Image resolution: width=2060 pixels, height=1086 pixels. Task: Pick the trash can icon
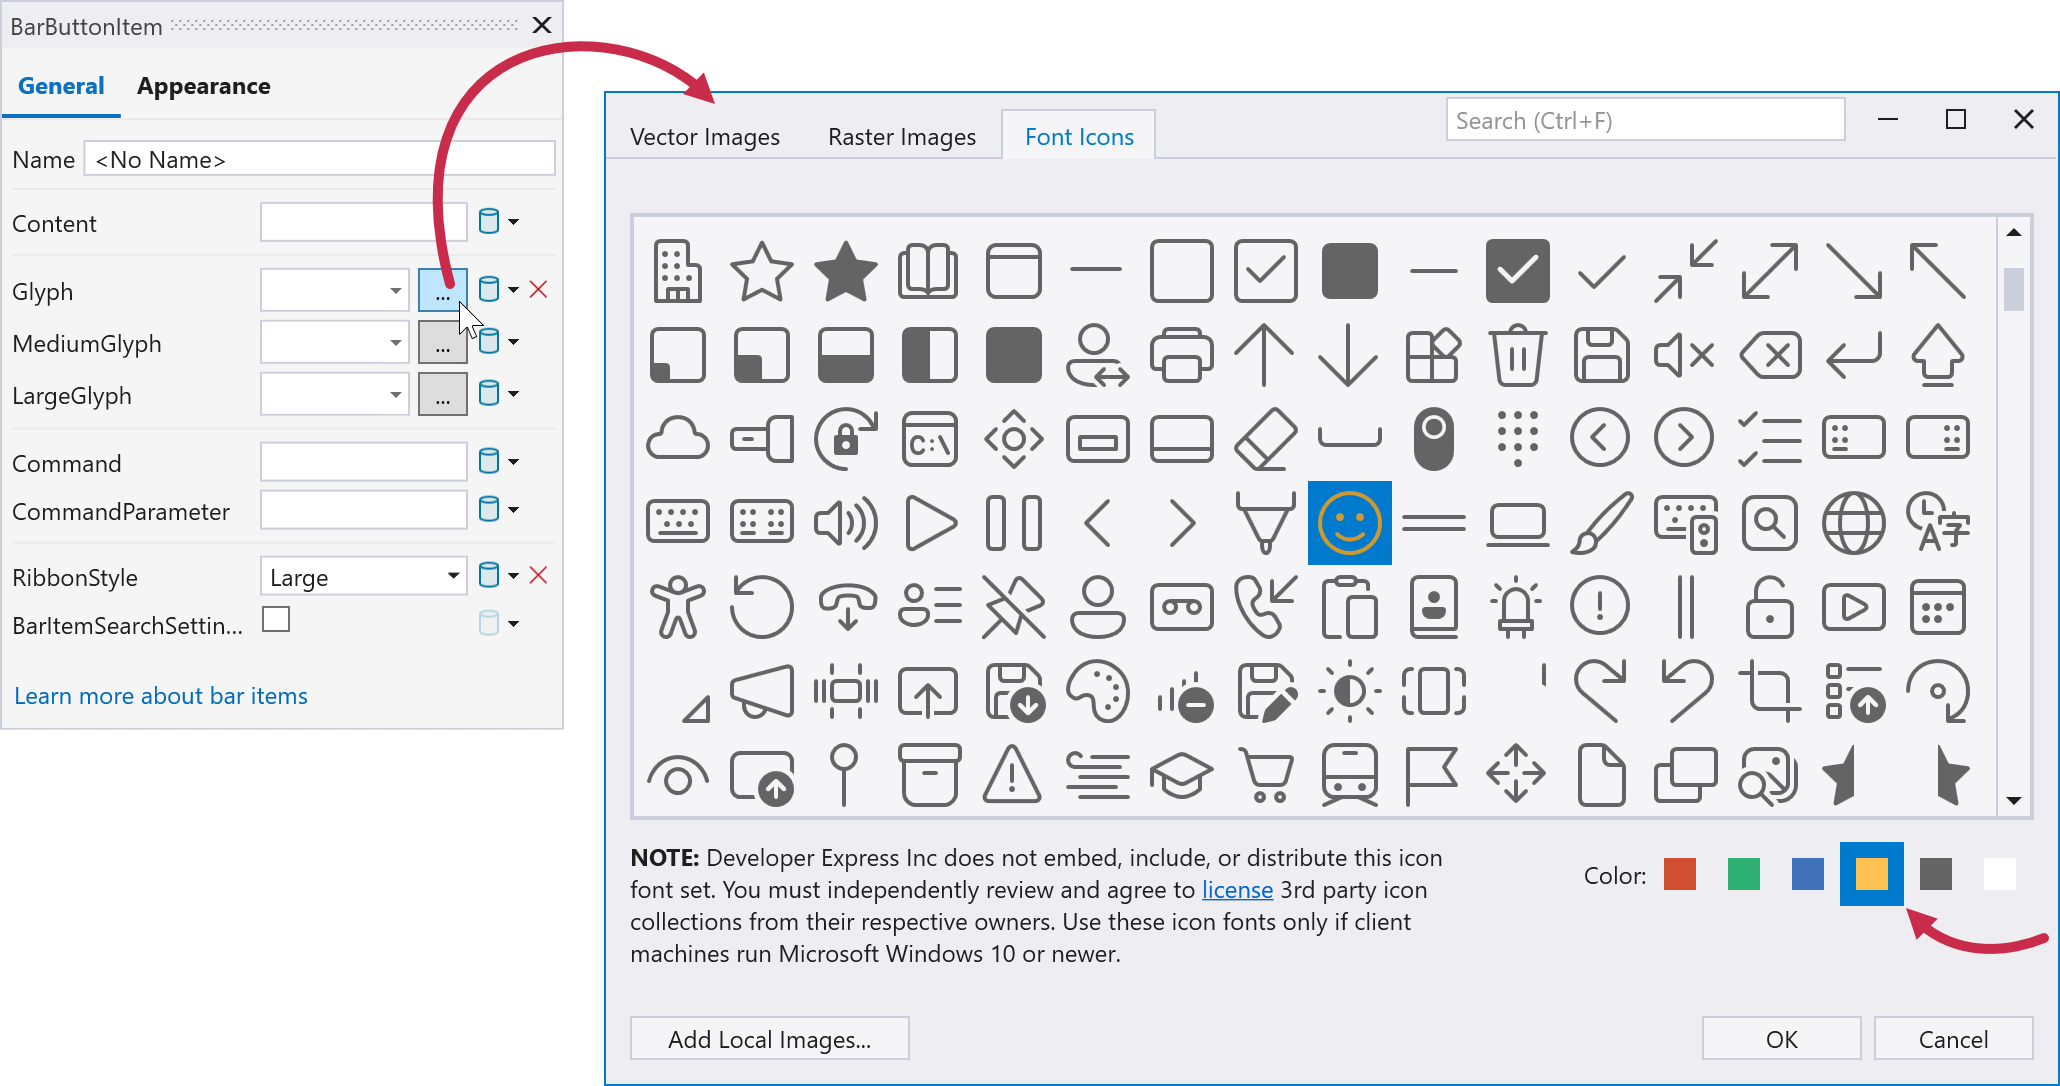(x=1517, y=355)
